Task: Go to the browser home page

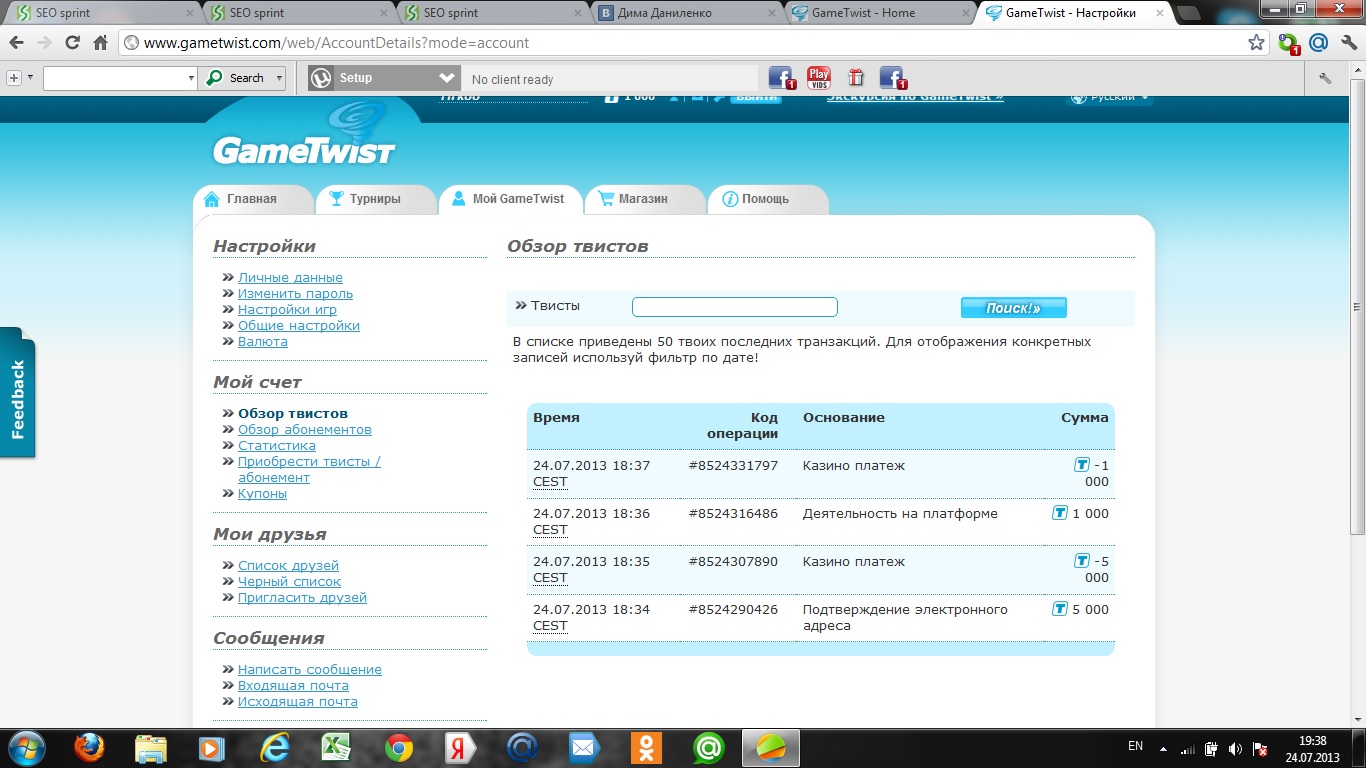Action: 100,43
